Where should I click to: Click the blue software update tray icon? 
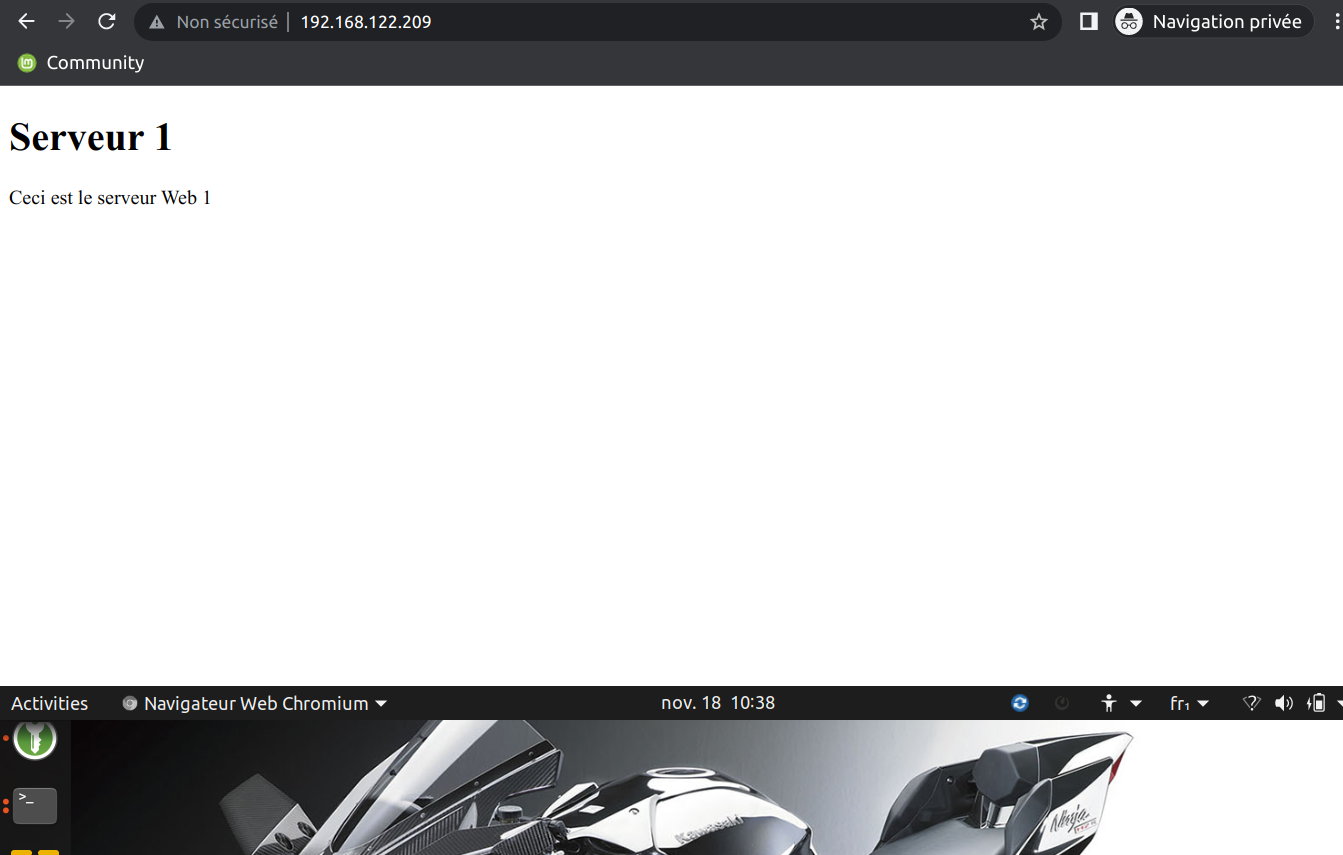click(x=1020, y=703)
